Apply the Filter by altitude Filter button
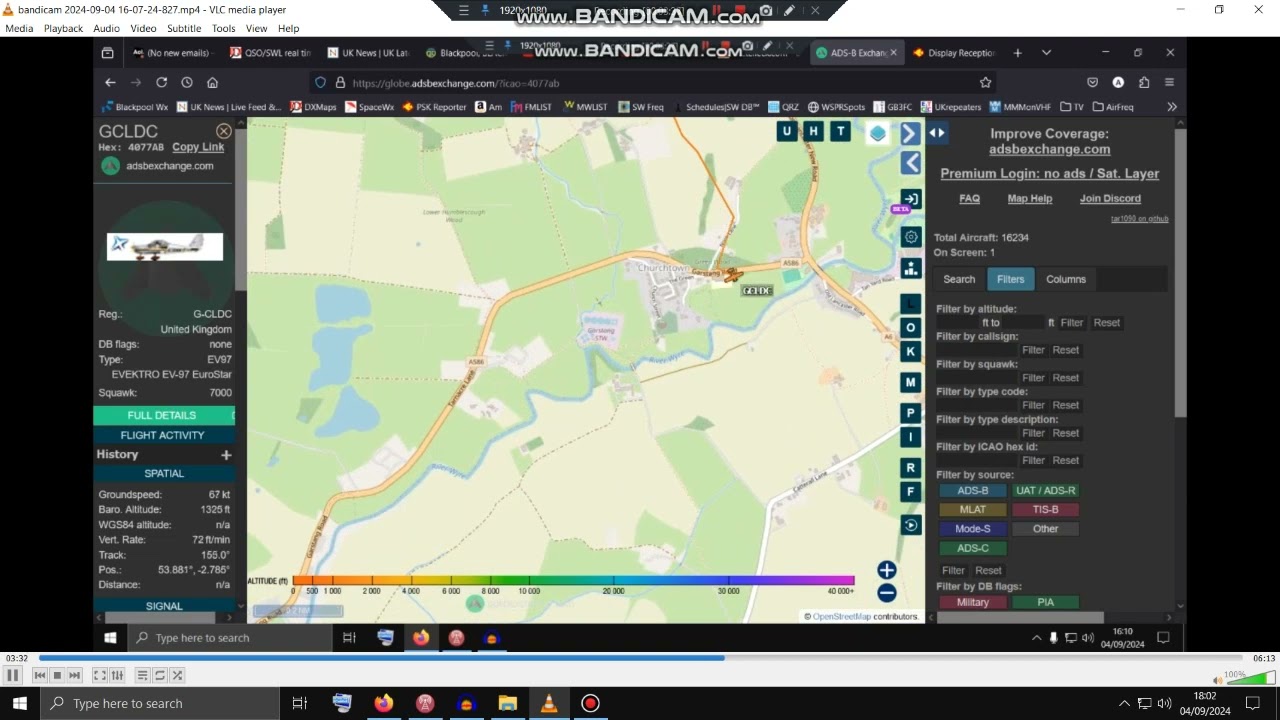1280x720 pixels. coord(1072,323)
